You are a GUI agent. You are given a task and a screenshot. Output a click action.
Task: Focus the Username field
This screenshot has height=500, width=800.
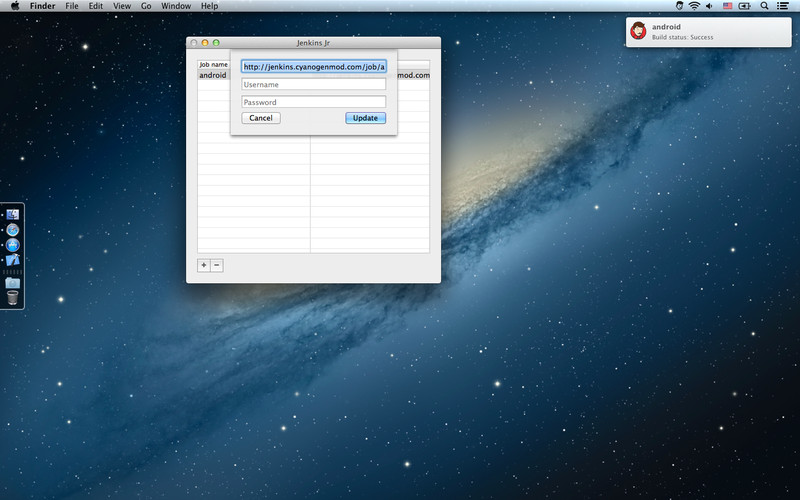click(x=314, y=84)
